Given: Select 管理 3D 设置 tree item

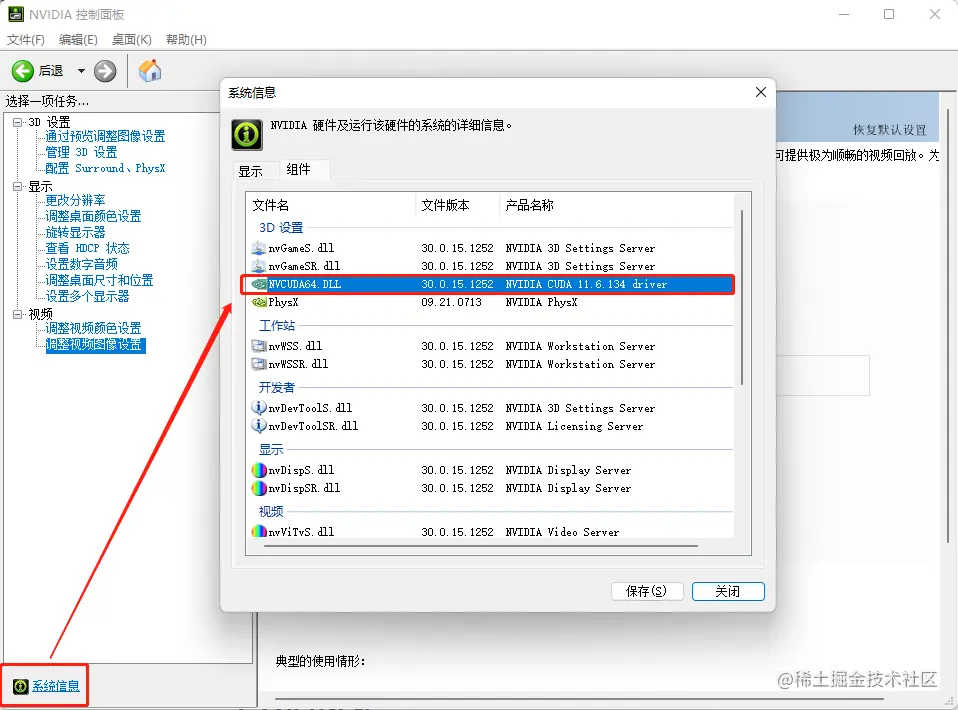Looking at the screenshot, I should pyautogui.click(x=81, y=152).
